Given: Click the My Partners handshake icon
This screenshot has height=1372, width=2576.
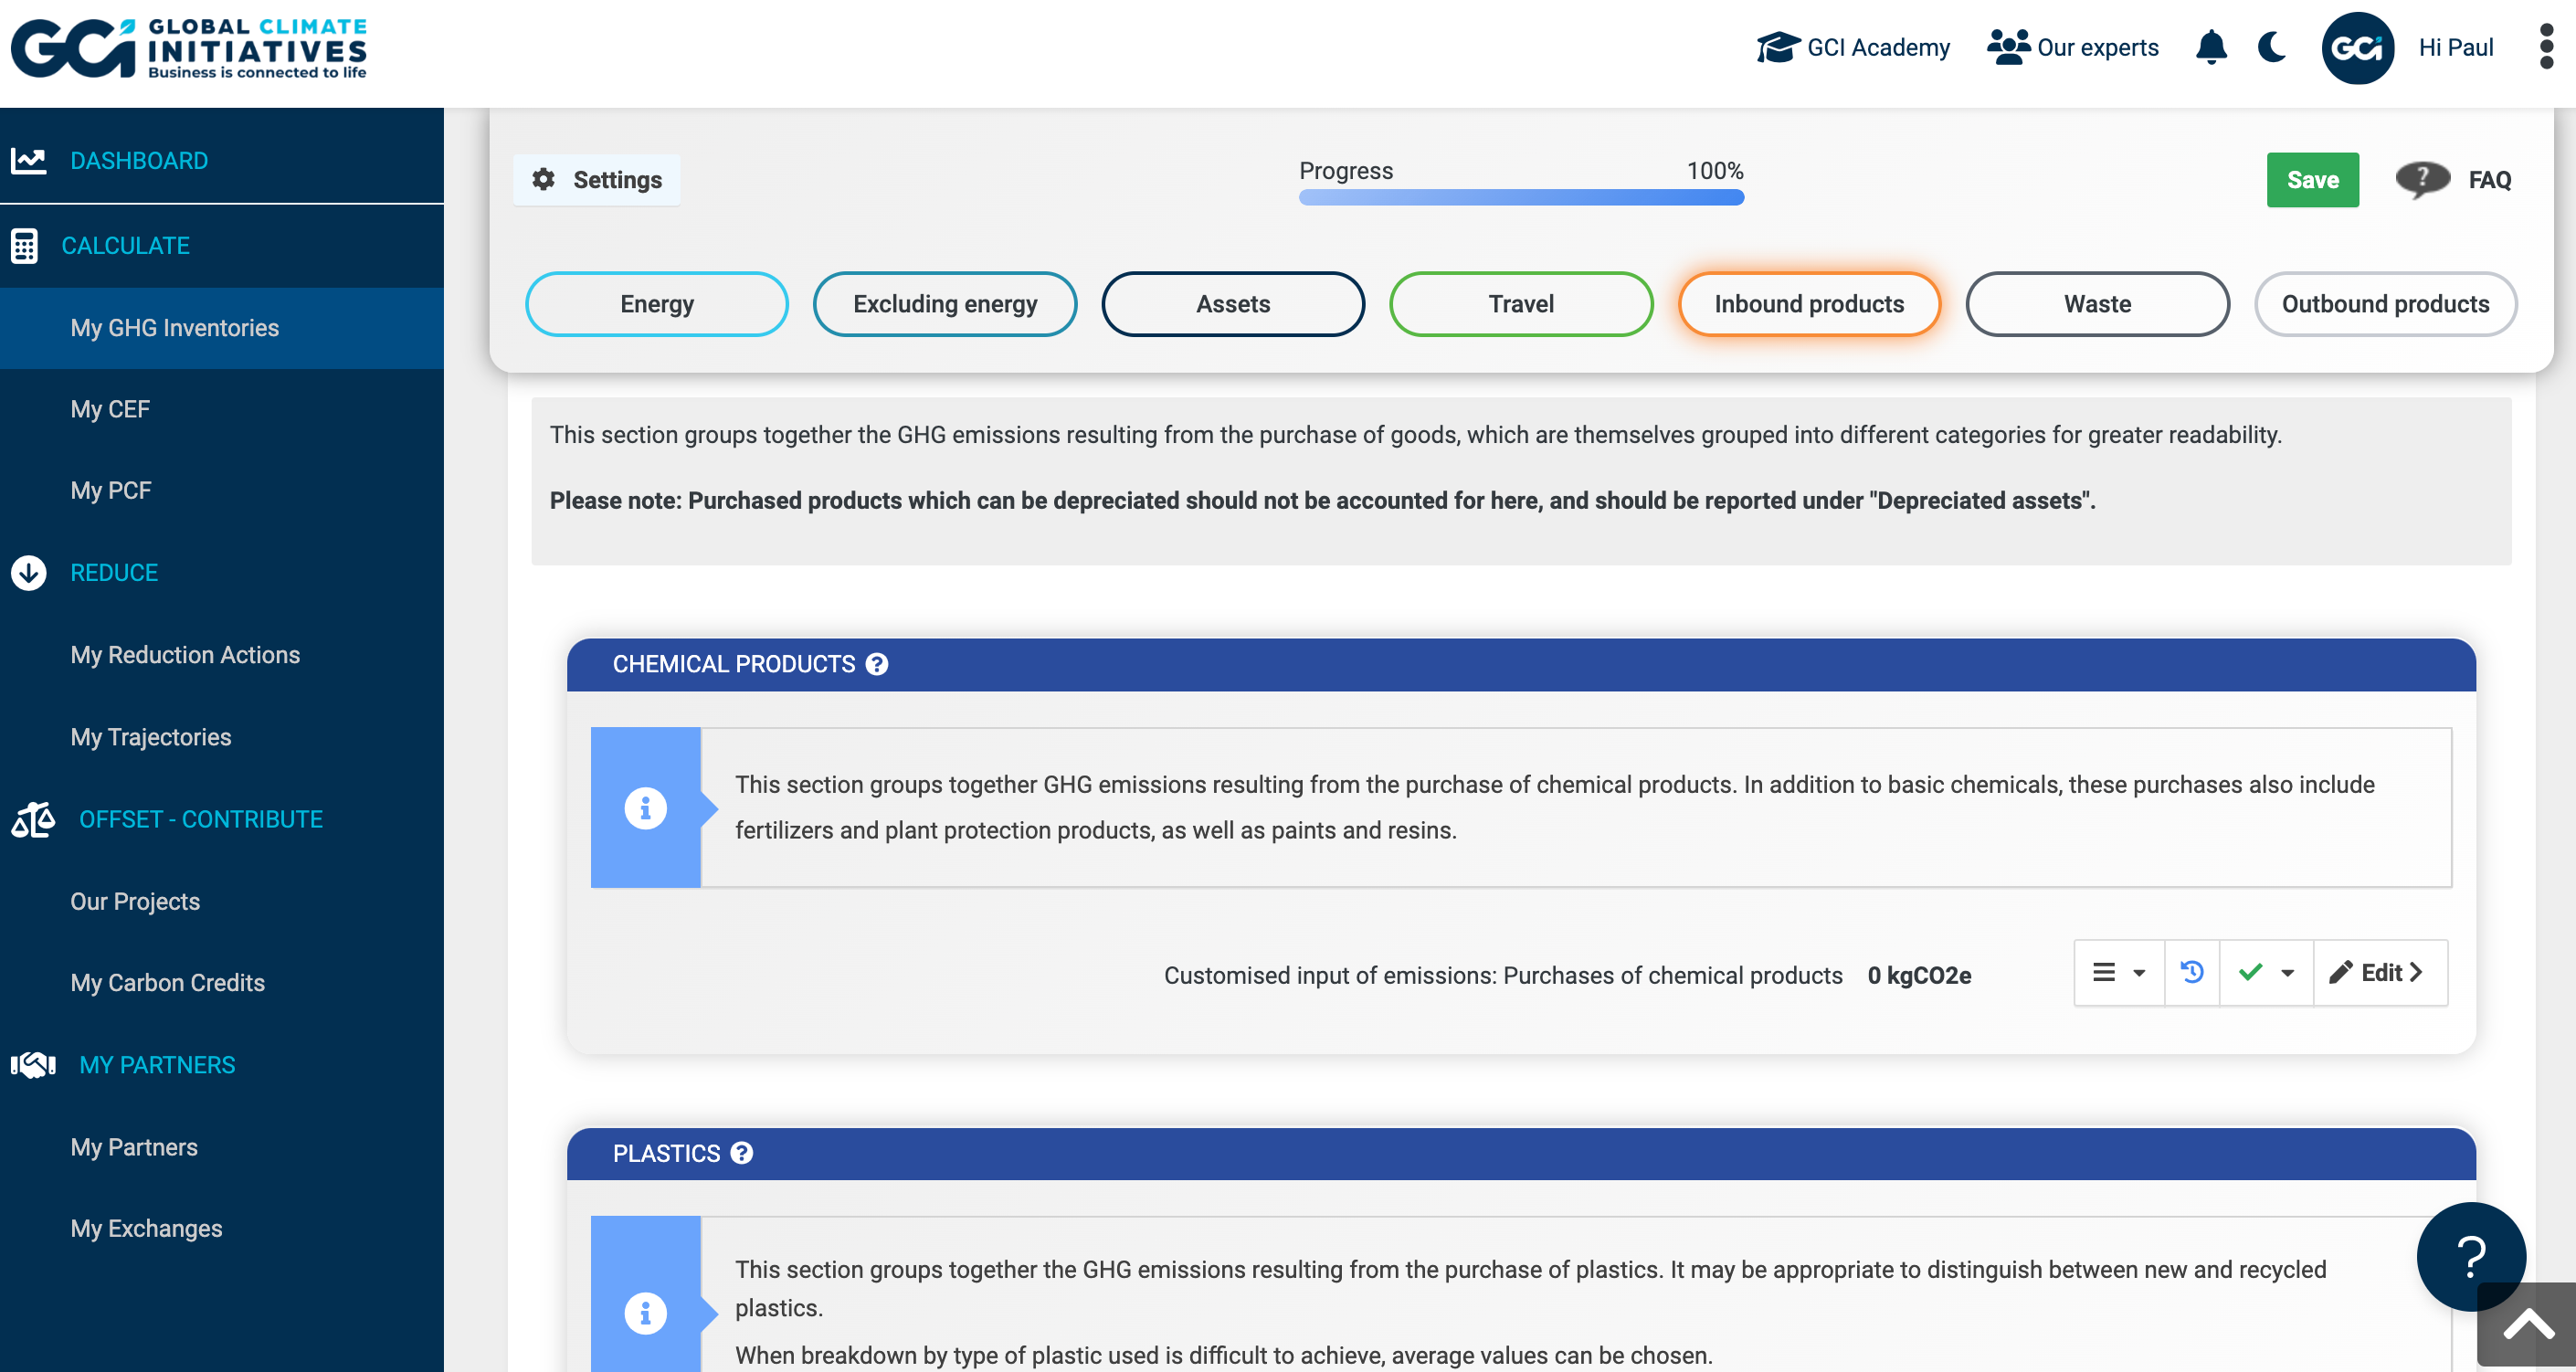Looking at the screenshot, I should point(33,1065).
